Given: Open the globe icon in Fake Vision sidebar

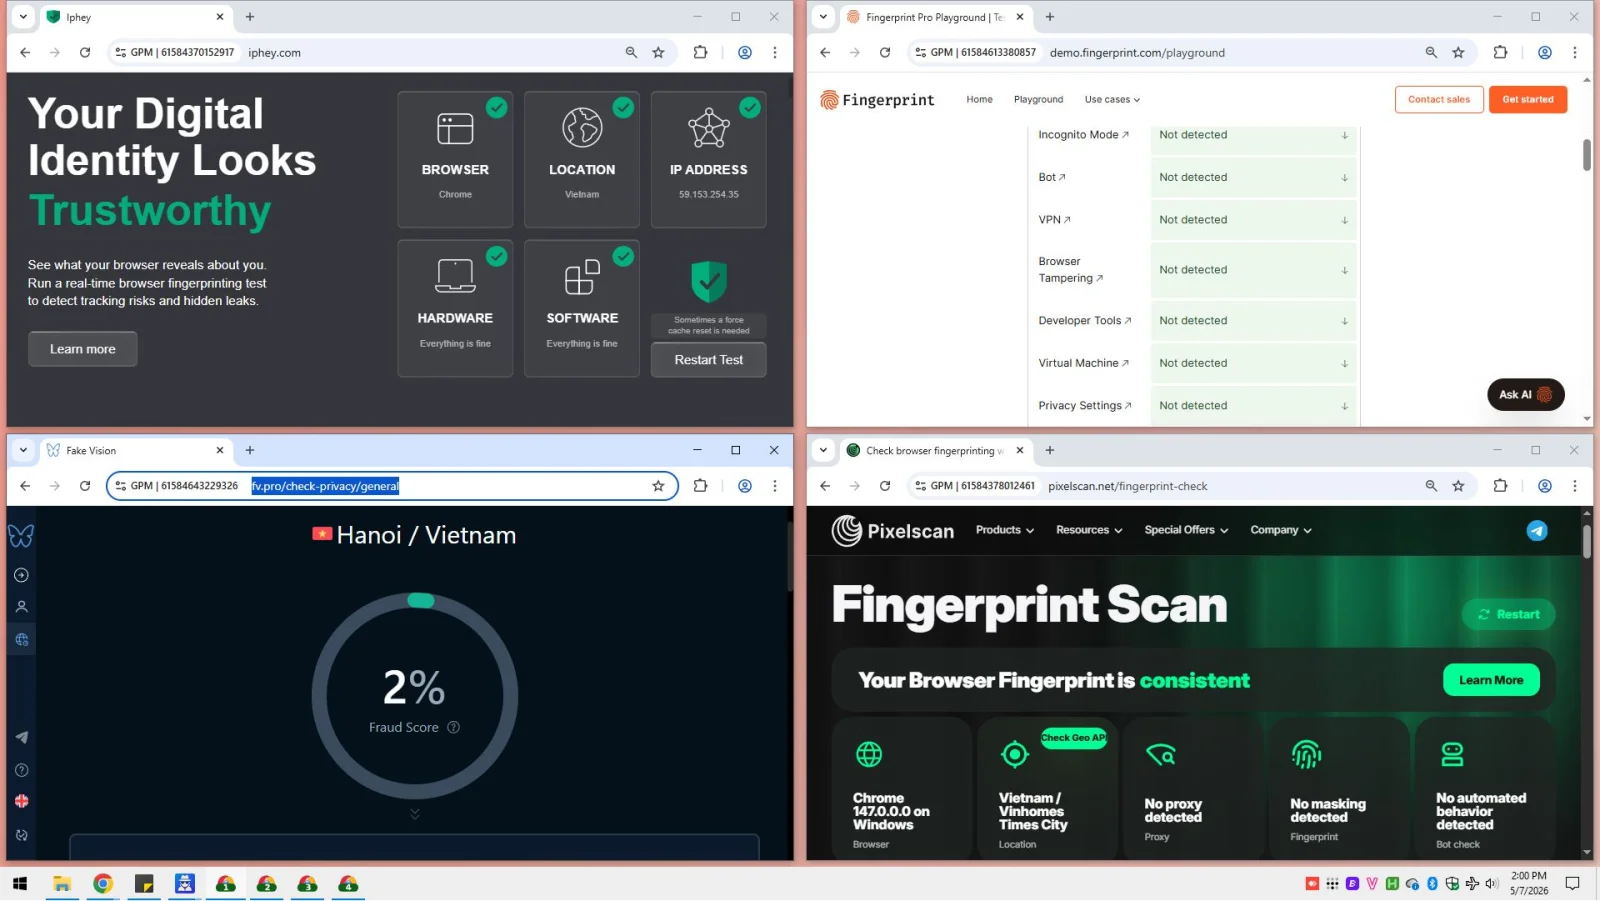Looking at the screenshot, I should [x=21, y=640].
